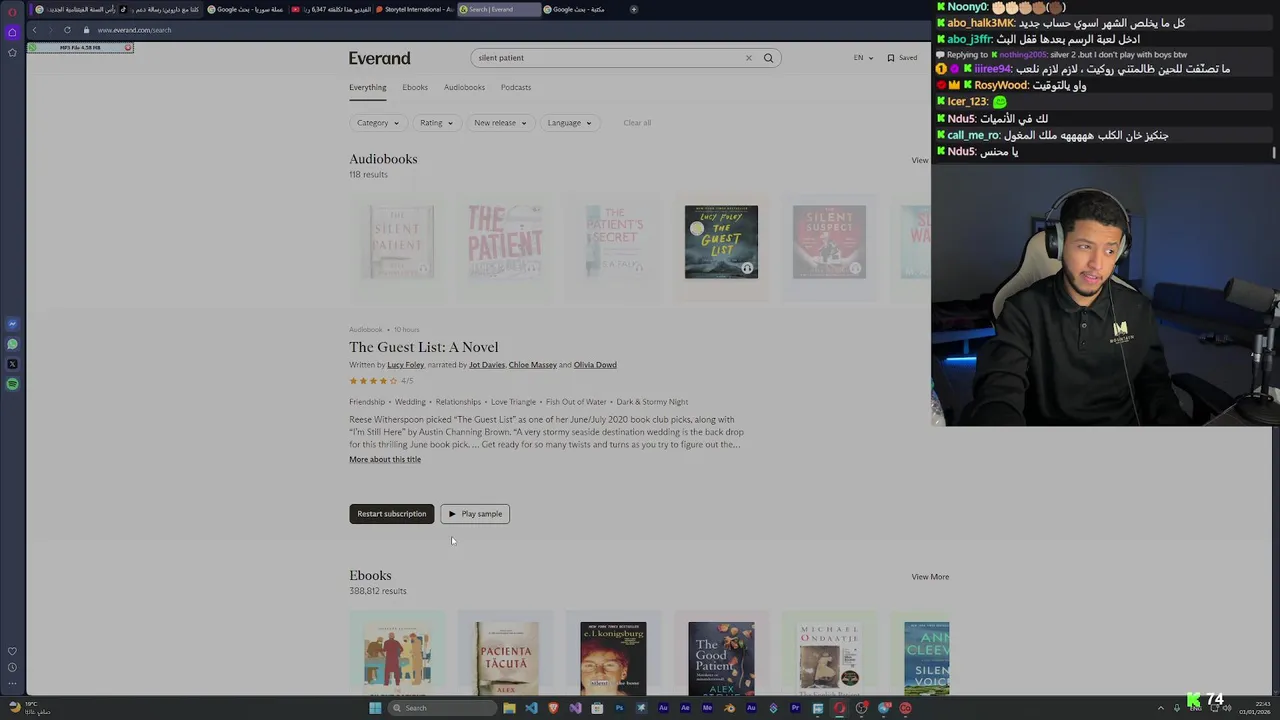Screen dimensions: 1280x720
Task: Switch to the Podcasts tab
Action: 516,87
